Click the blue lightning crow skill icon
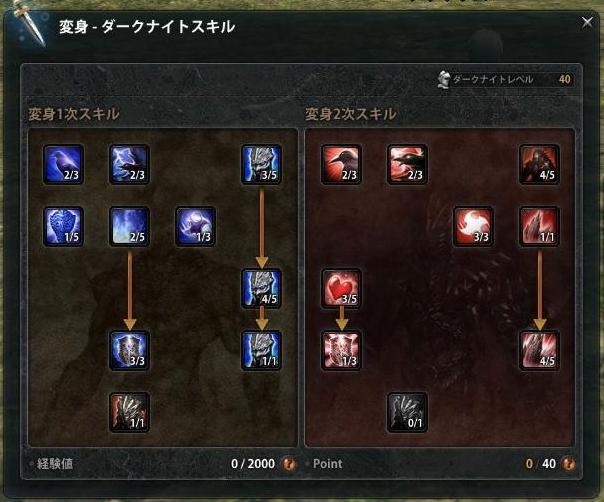The width and height of the screenshot is (604, 502). tap(129, 165)
